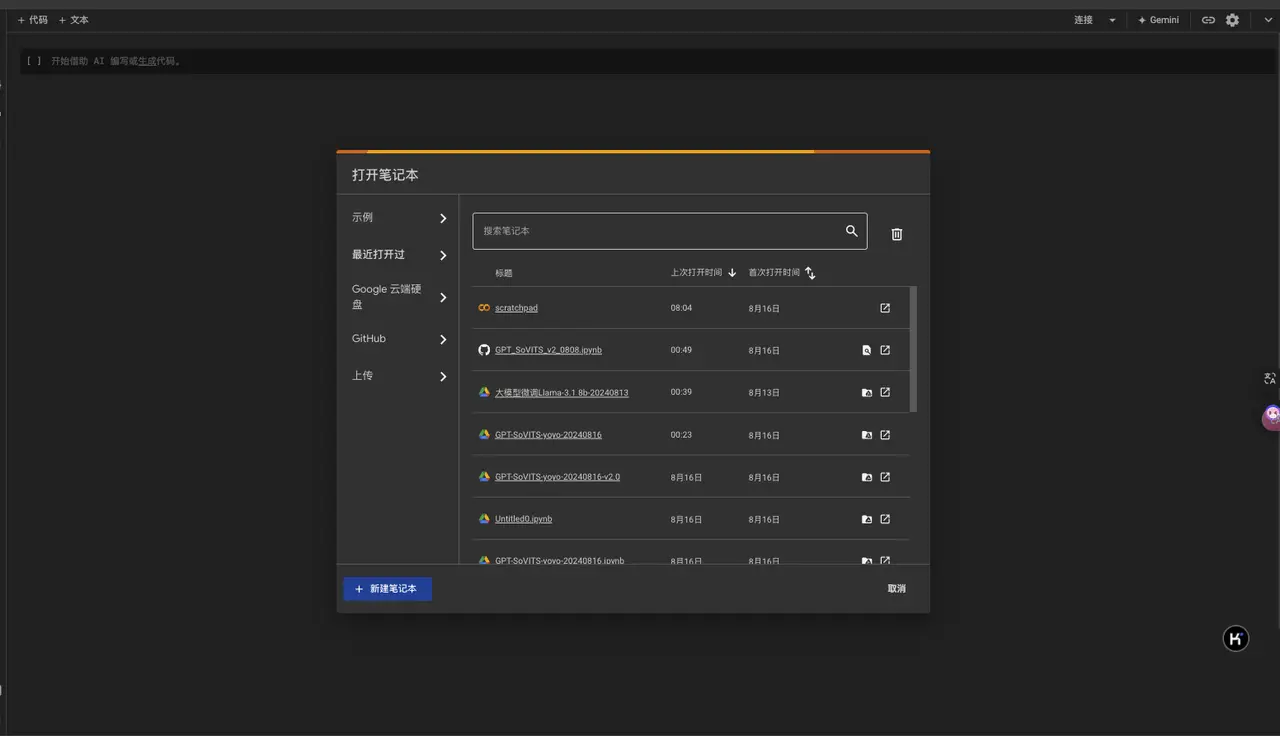The image size is (1280, 736).
Task: Click the Google Drive logo beside Untitled0.ipynb
Action: point(484,519)
